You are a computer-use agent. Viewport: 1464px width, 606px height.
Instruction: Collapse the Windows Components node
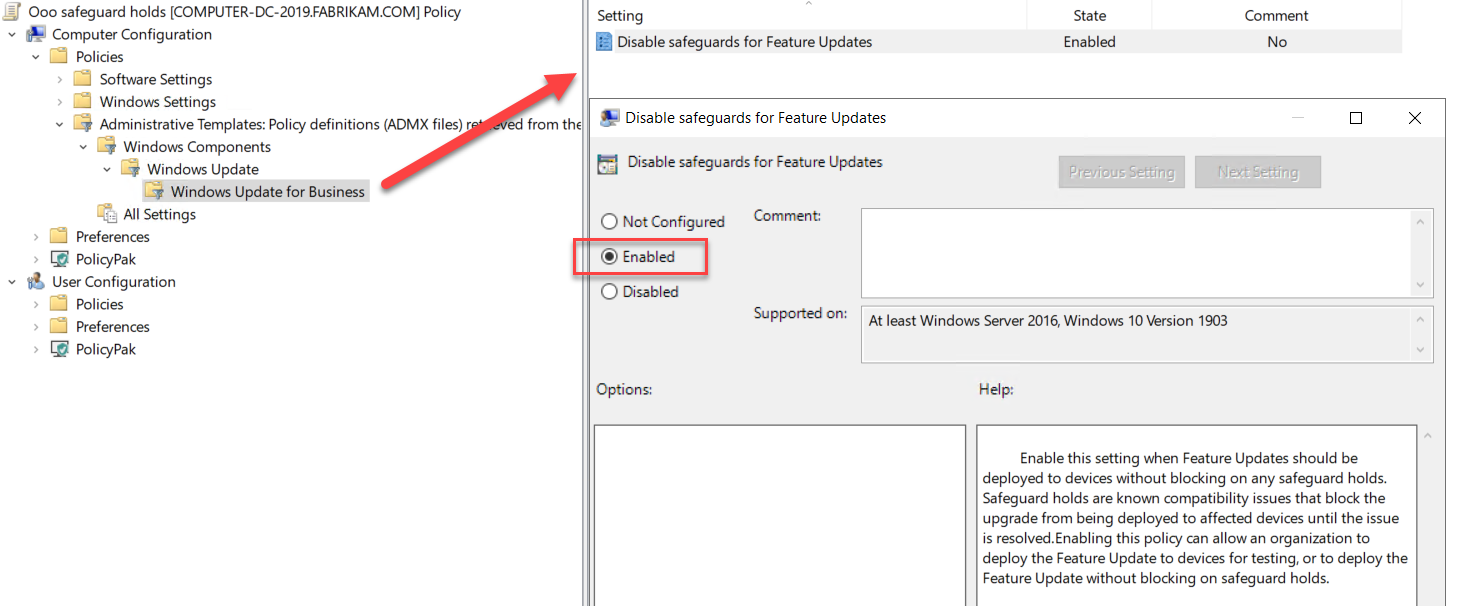[84, 147]
